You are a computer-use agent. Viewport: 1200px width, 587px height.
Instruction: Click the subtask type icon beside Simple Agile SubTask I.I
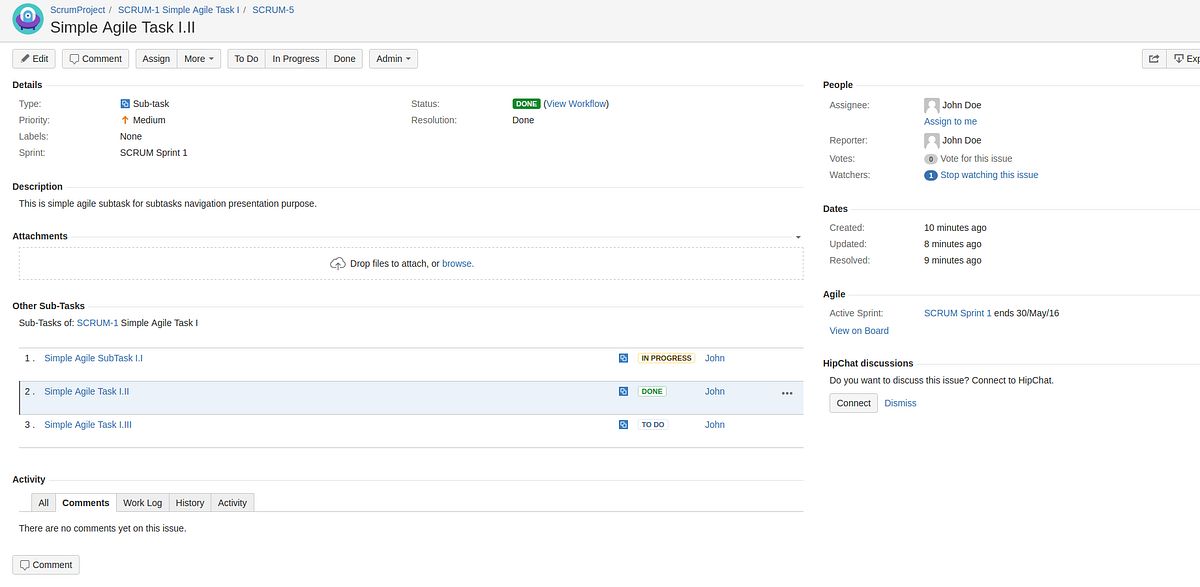(623, 358)
